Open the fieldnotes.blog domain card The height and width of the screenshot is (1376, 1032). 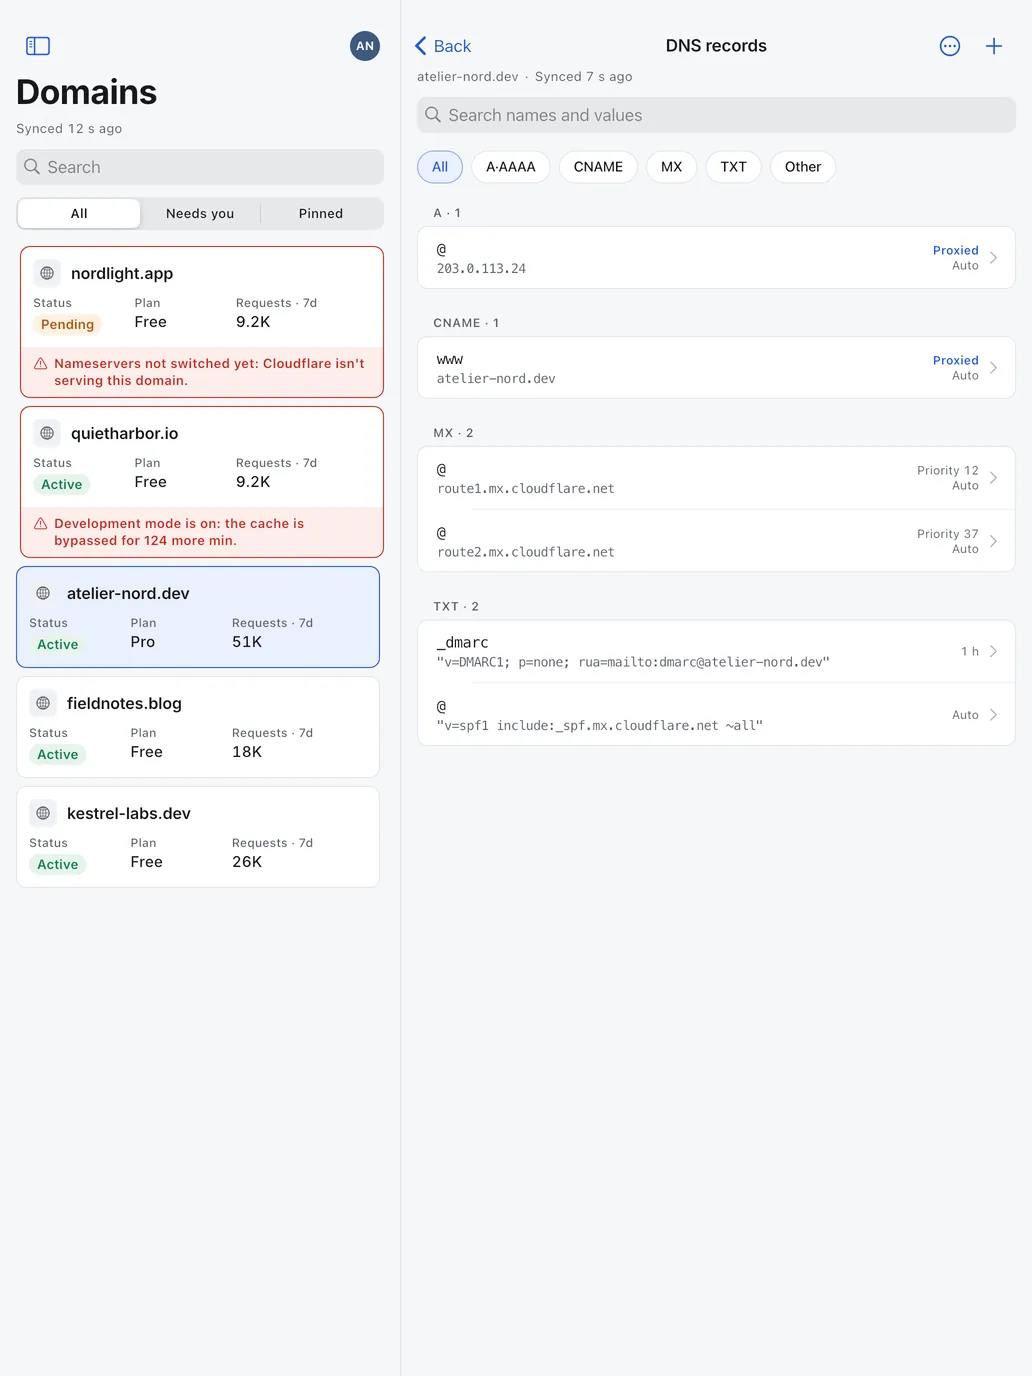coord(198,727)
